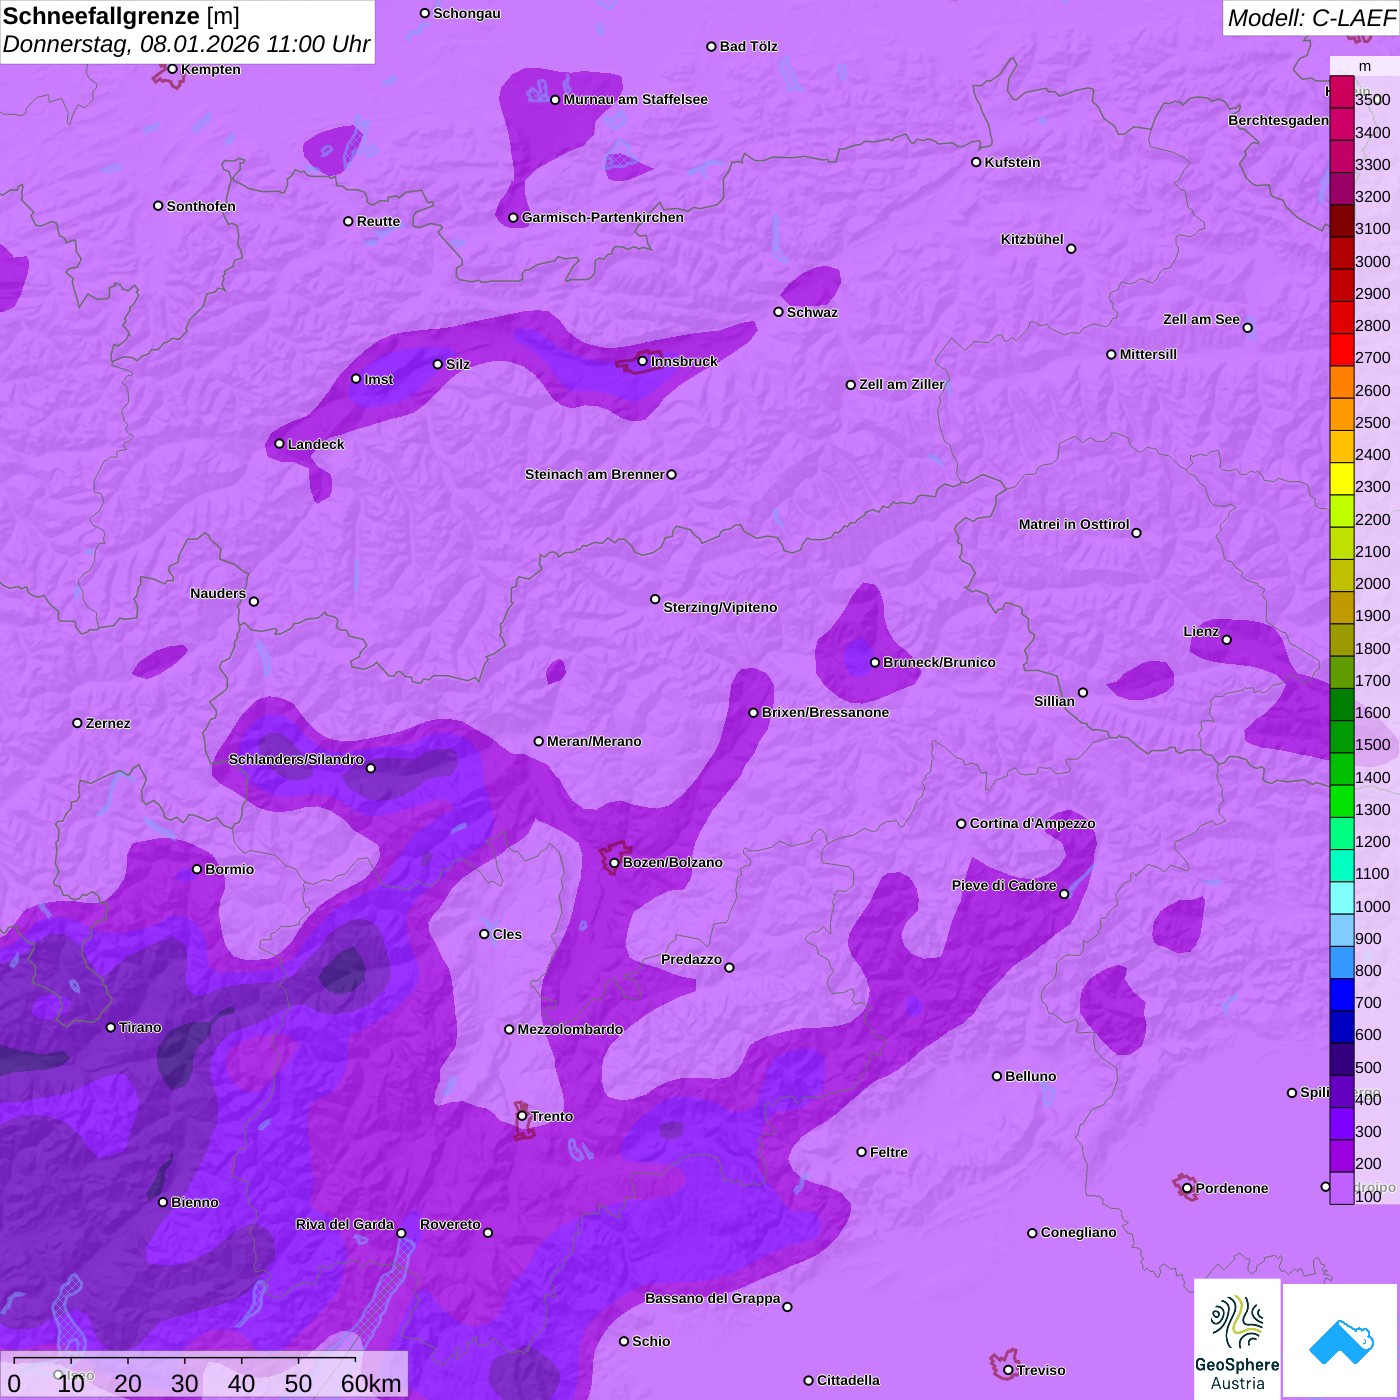The height and width of the screenshot is (1400, 1400).
Task: Select the Bormio city marker dot
Action: (197, 869)
